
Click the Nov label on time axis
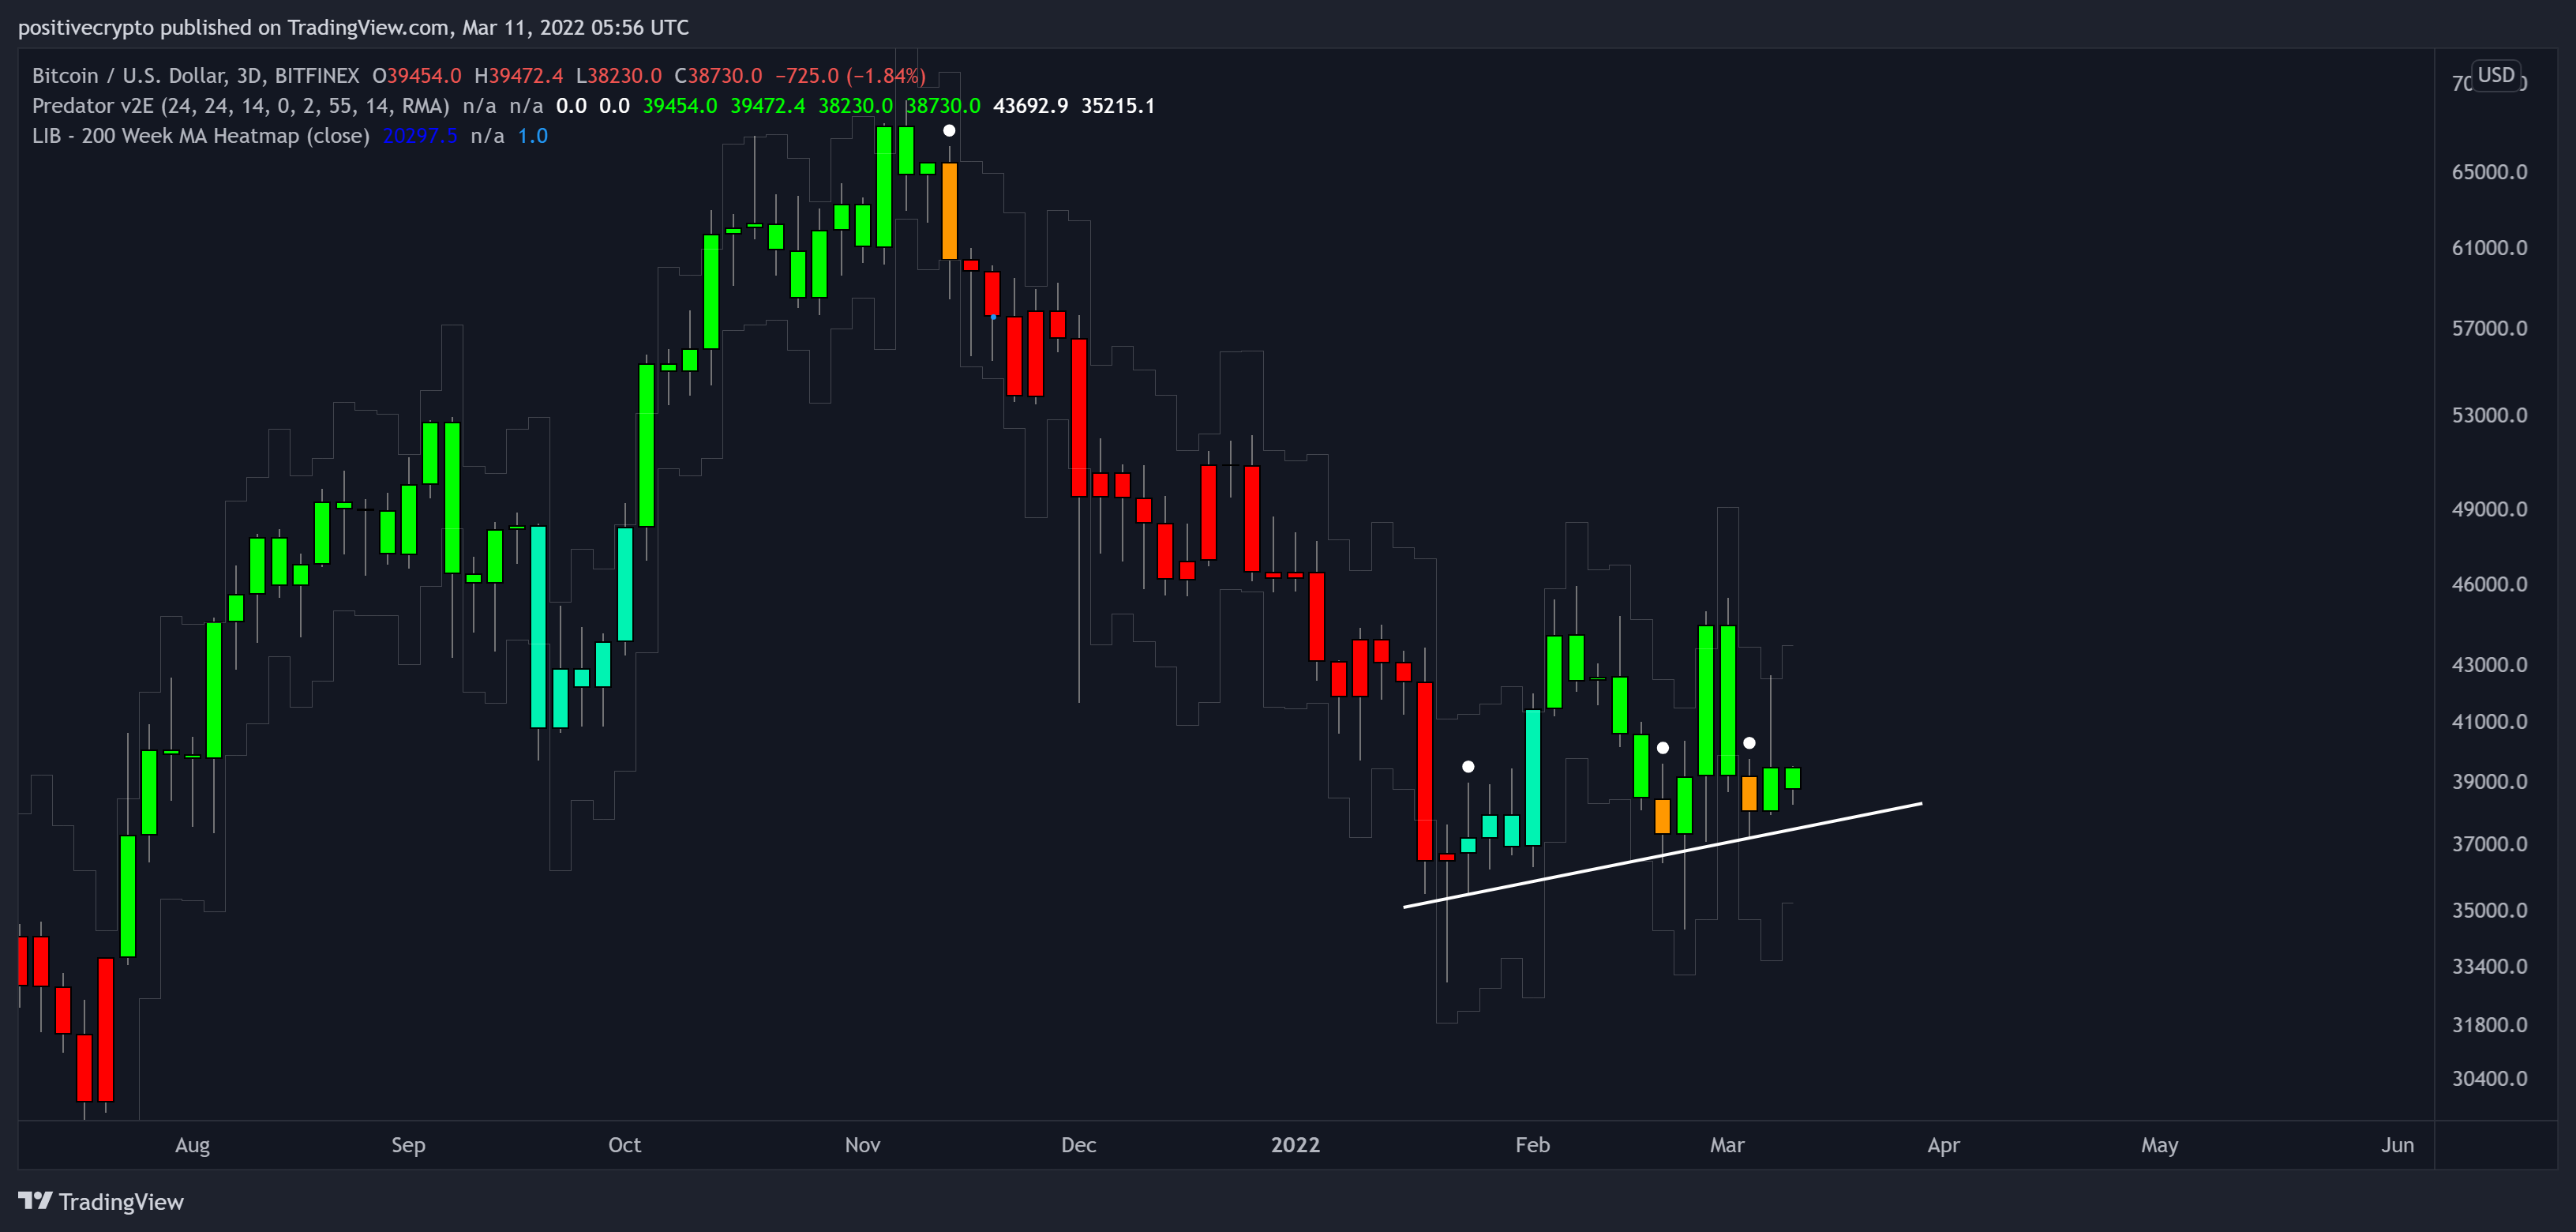(x=862, y=1145)
